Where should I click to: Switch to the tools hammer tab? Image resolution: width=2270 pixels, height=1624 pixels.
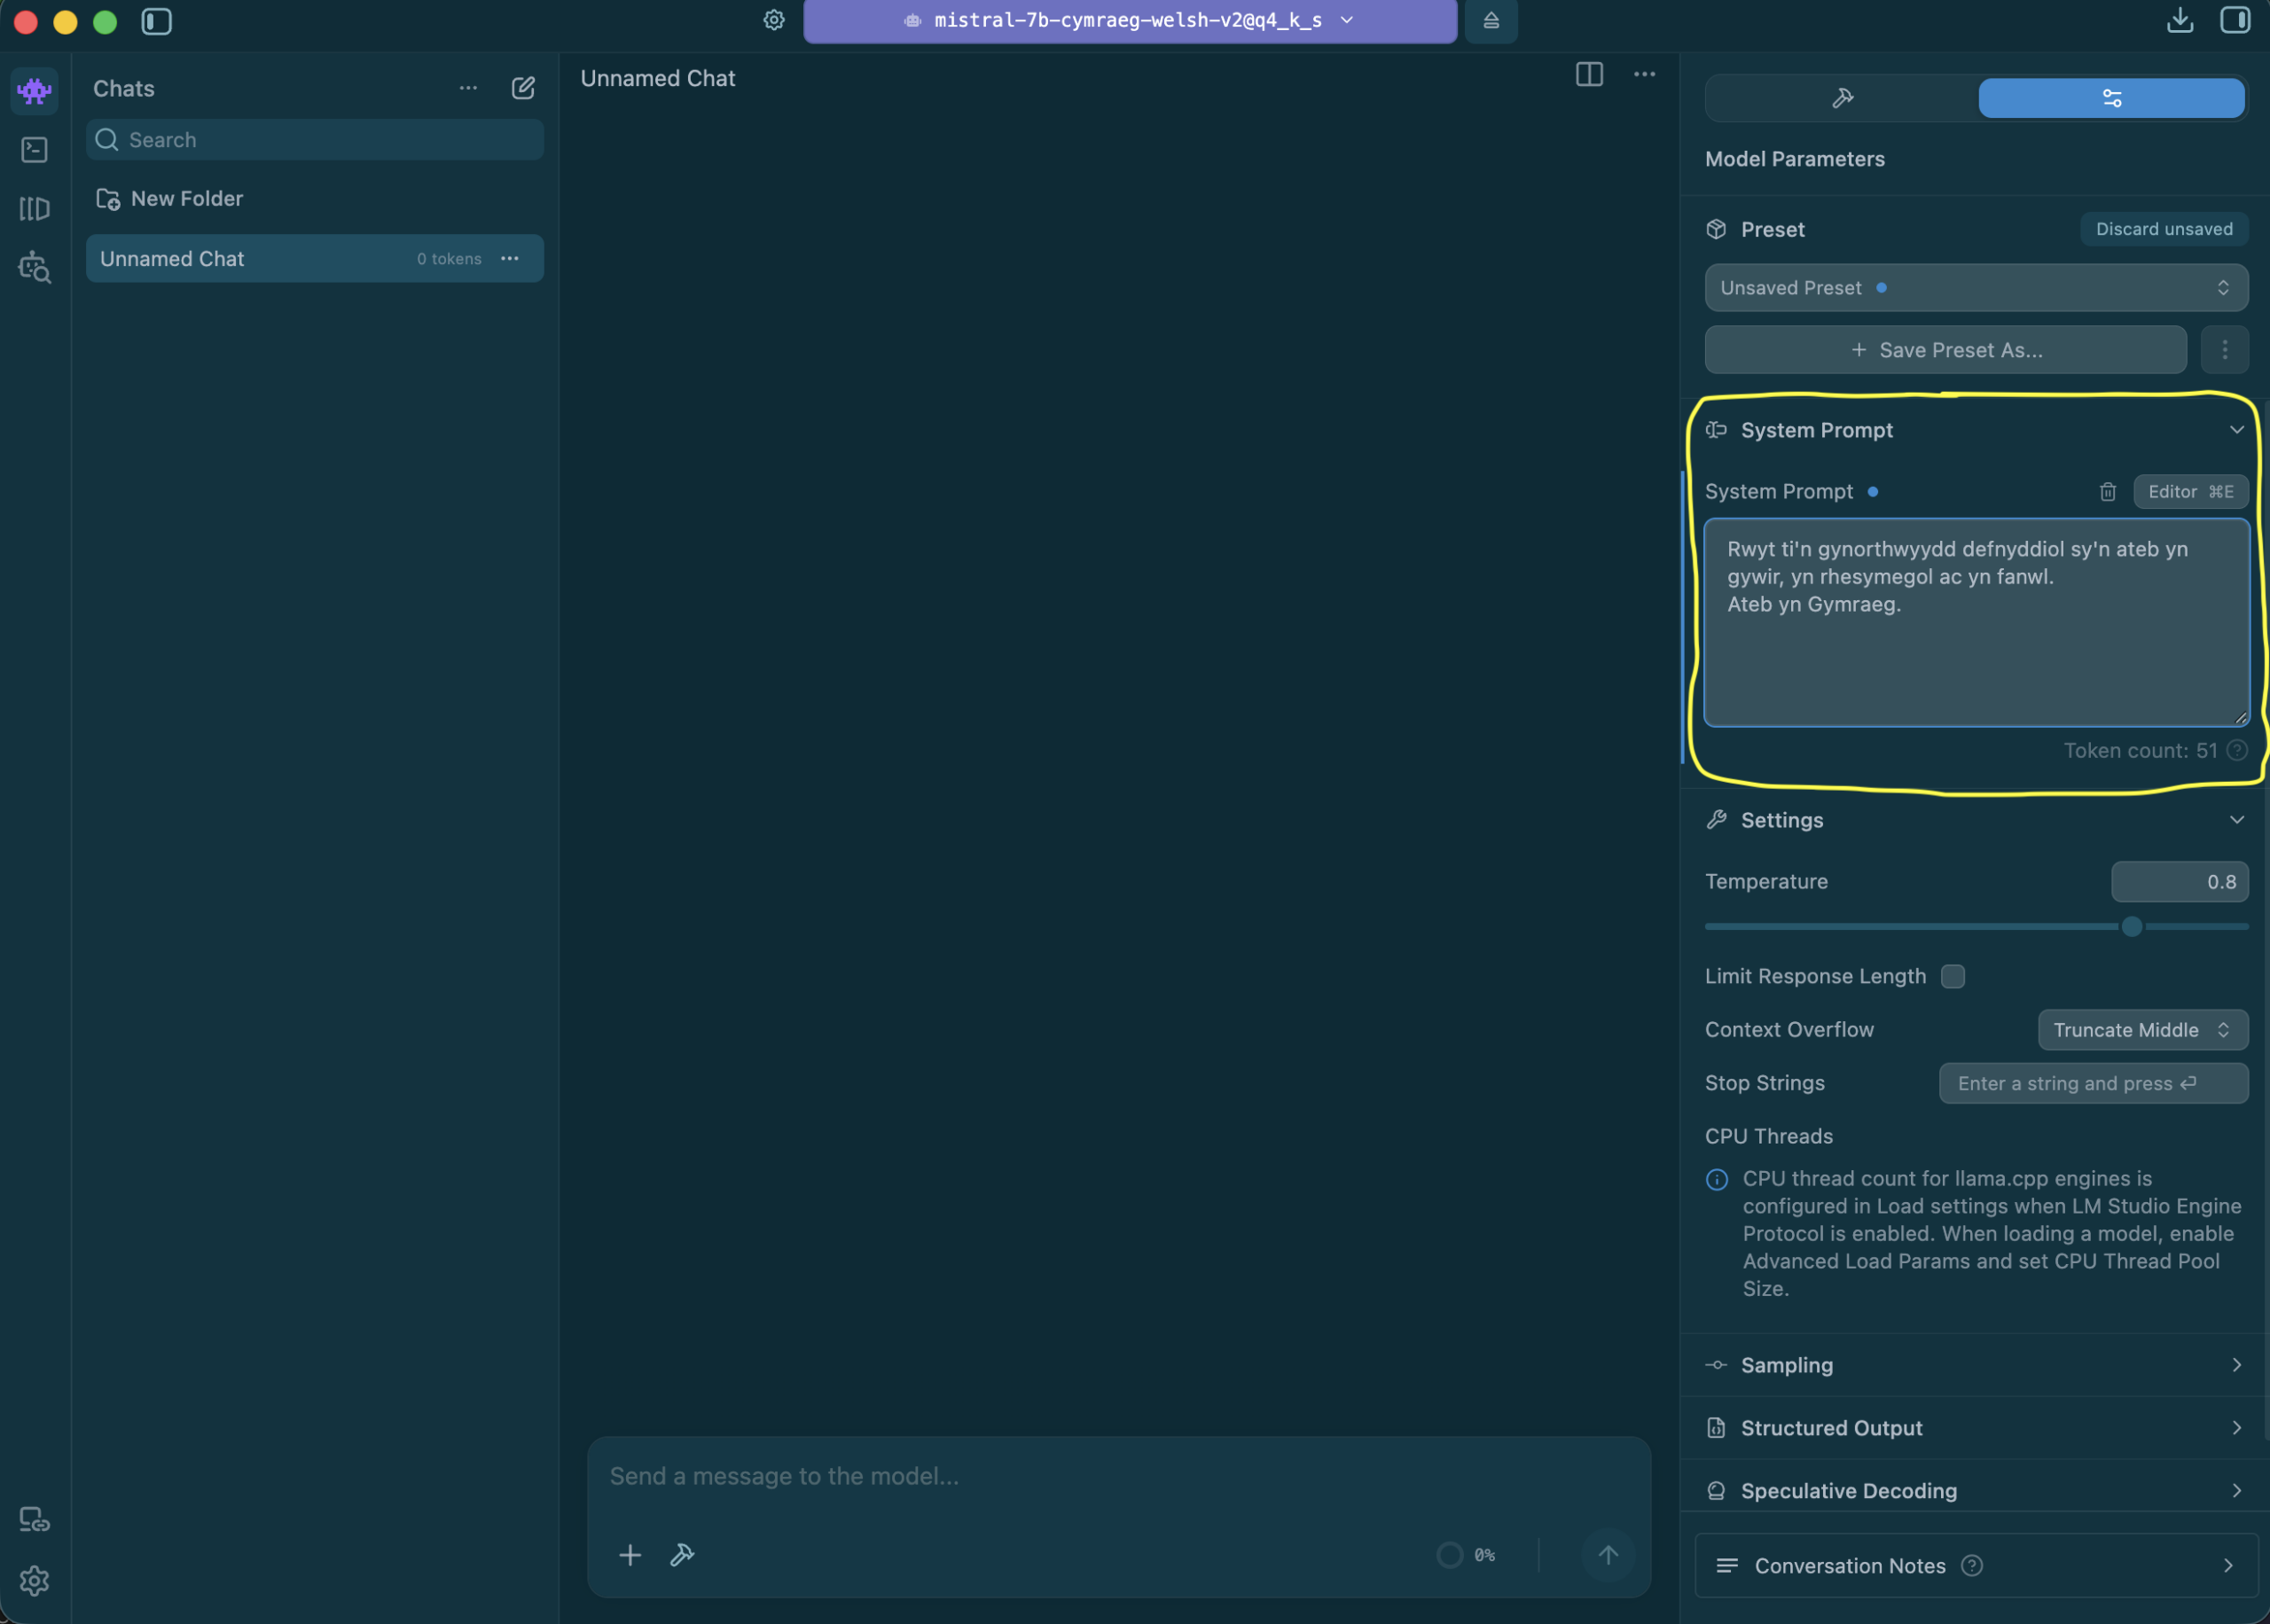[1842, 98]
